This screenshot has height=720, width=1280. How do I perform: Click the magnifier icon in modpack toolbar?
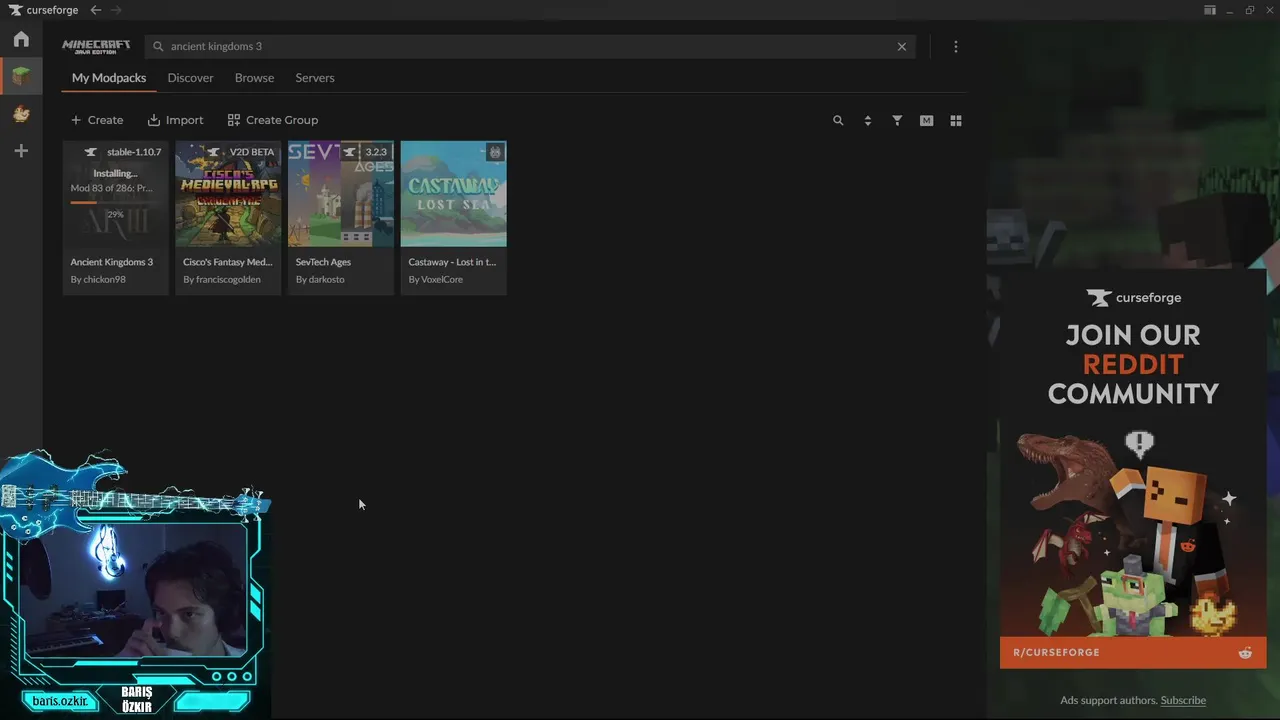click(x=838, y=120)
